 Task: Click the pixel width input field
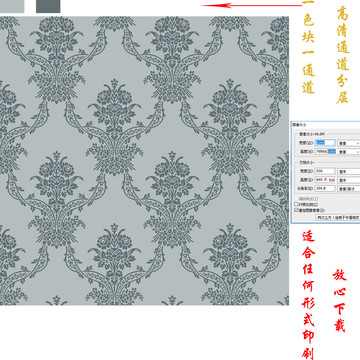point(325,143)
